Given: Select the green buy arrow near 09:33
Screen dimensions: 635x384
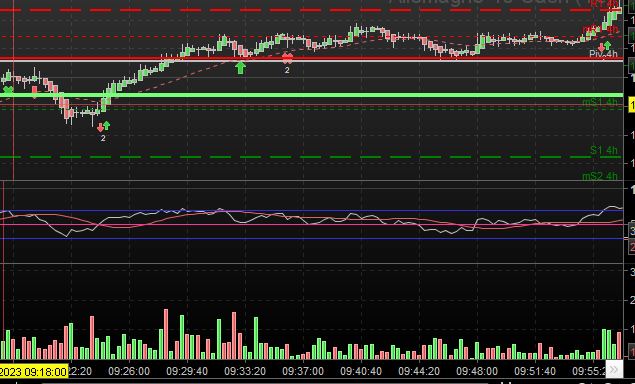Looking at the screenshot, I should click(x=241, y=68).
